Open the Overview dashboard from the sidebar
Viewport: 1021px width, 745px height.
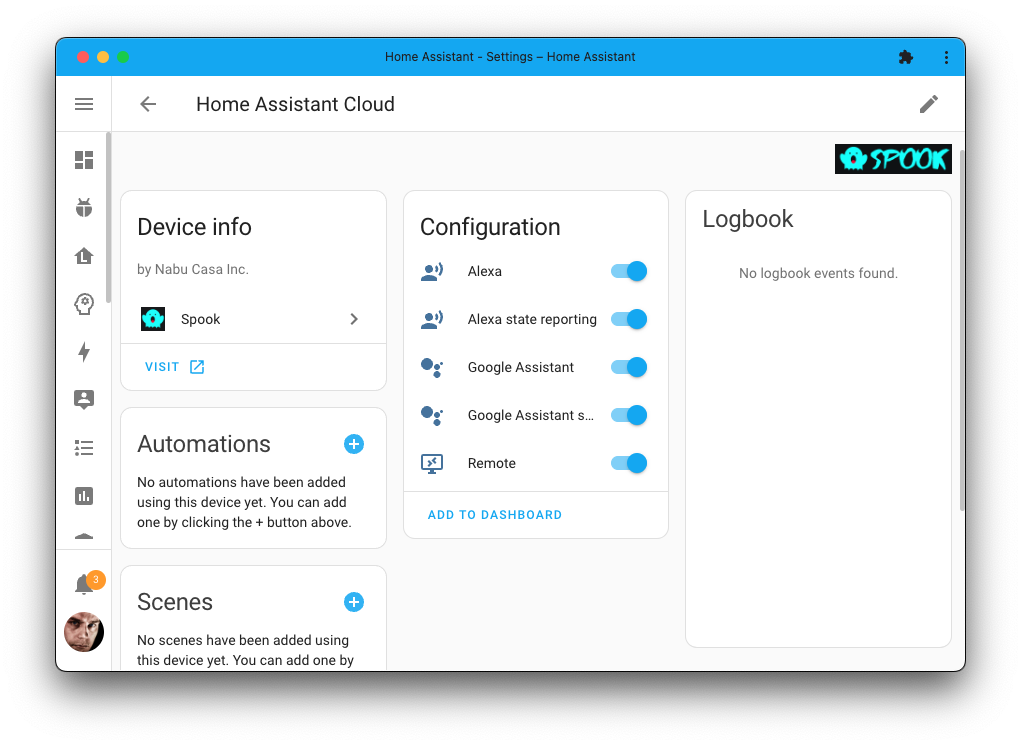point(84,160)
